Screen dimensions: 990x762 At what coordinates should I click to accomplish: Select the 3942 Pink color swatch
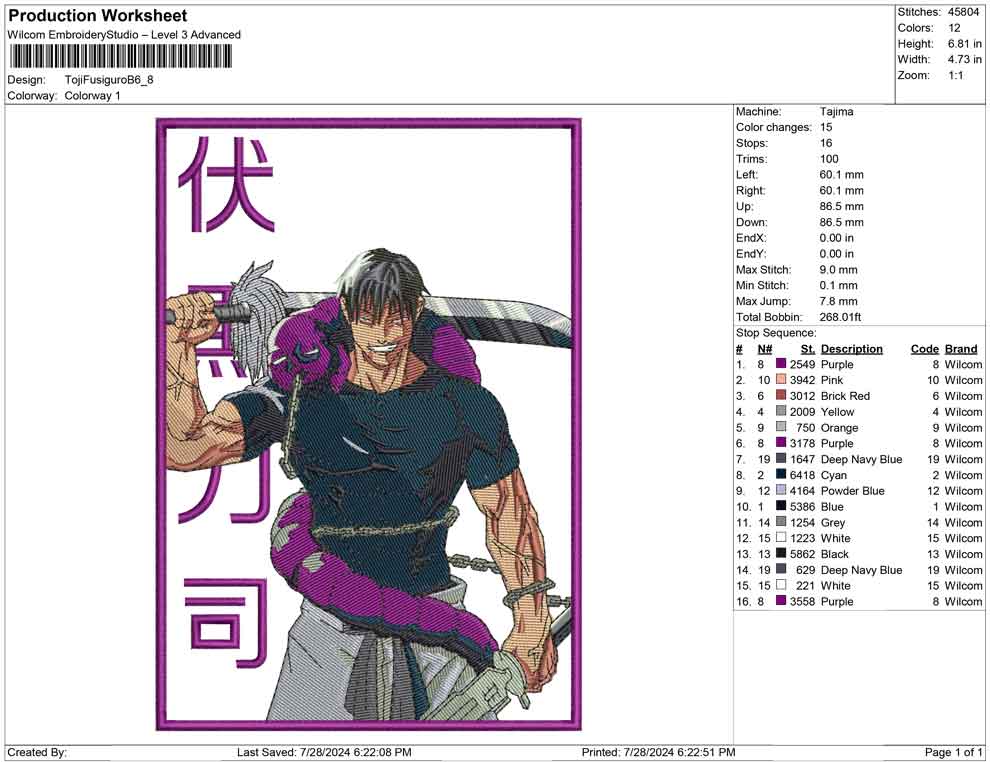[x=781, y=379]
